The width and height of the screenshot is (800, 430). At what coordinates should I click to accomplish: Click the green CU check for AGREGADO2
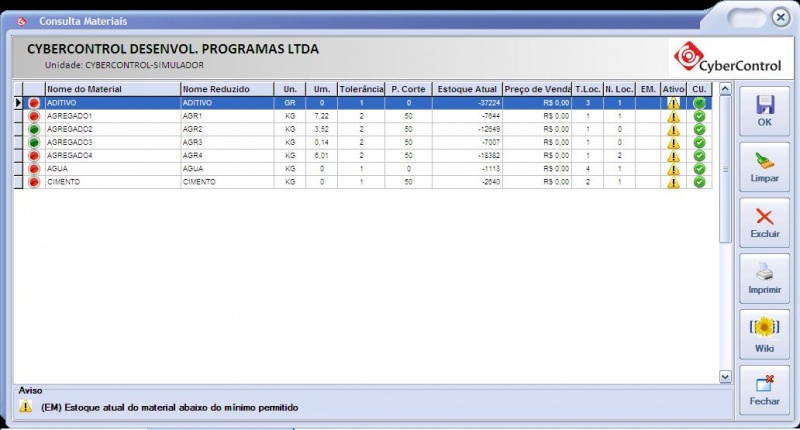point(699,130)
